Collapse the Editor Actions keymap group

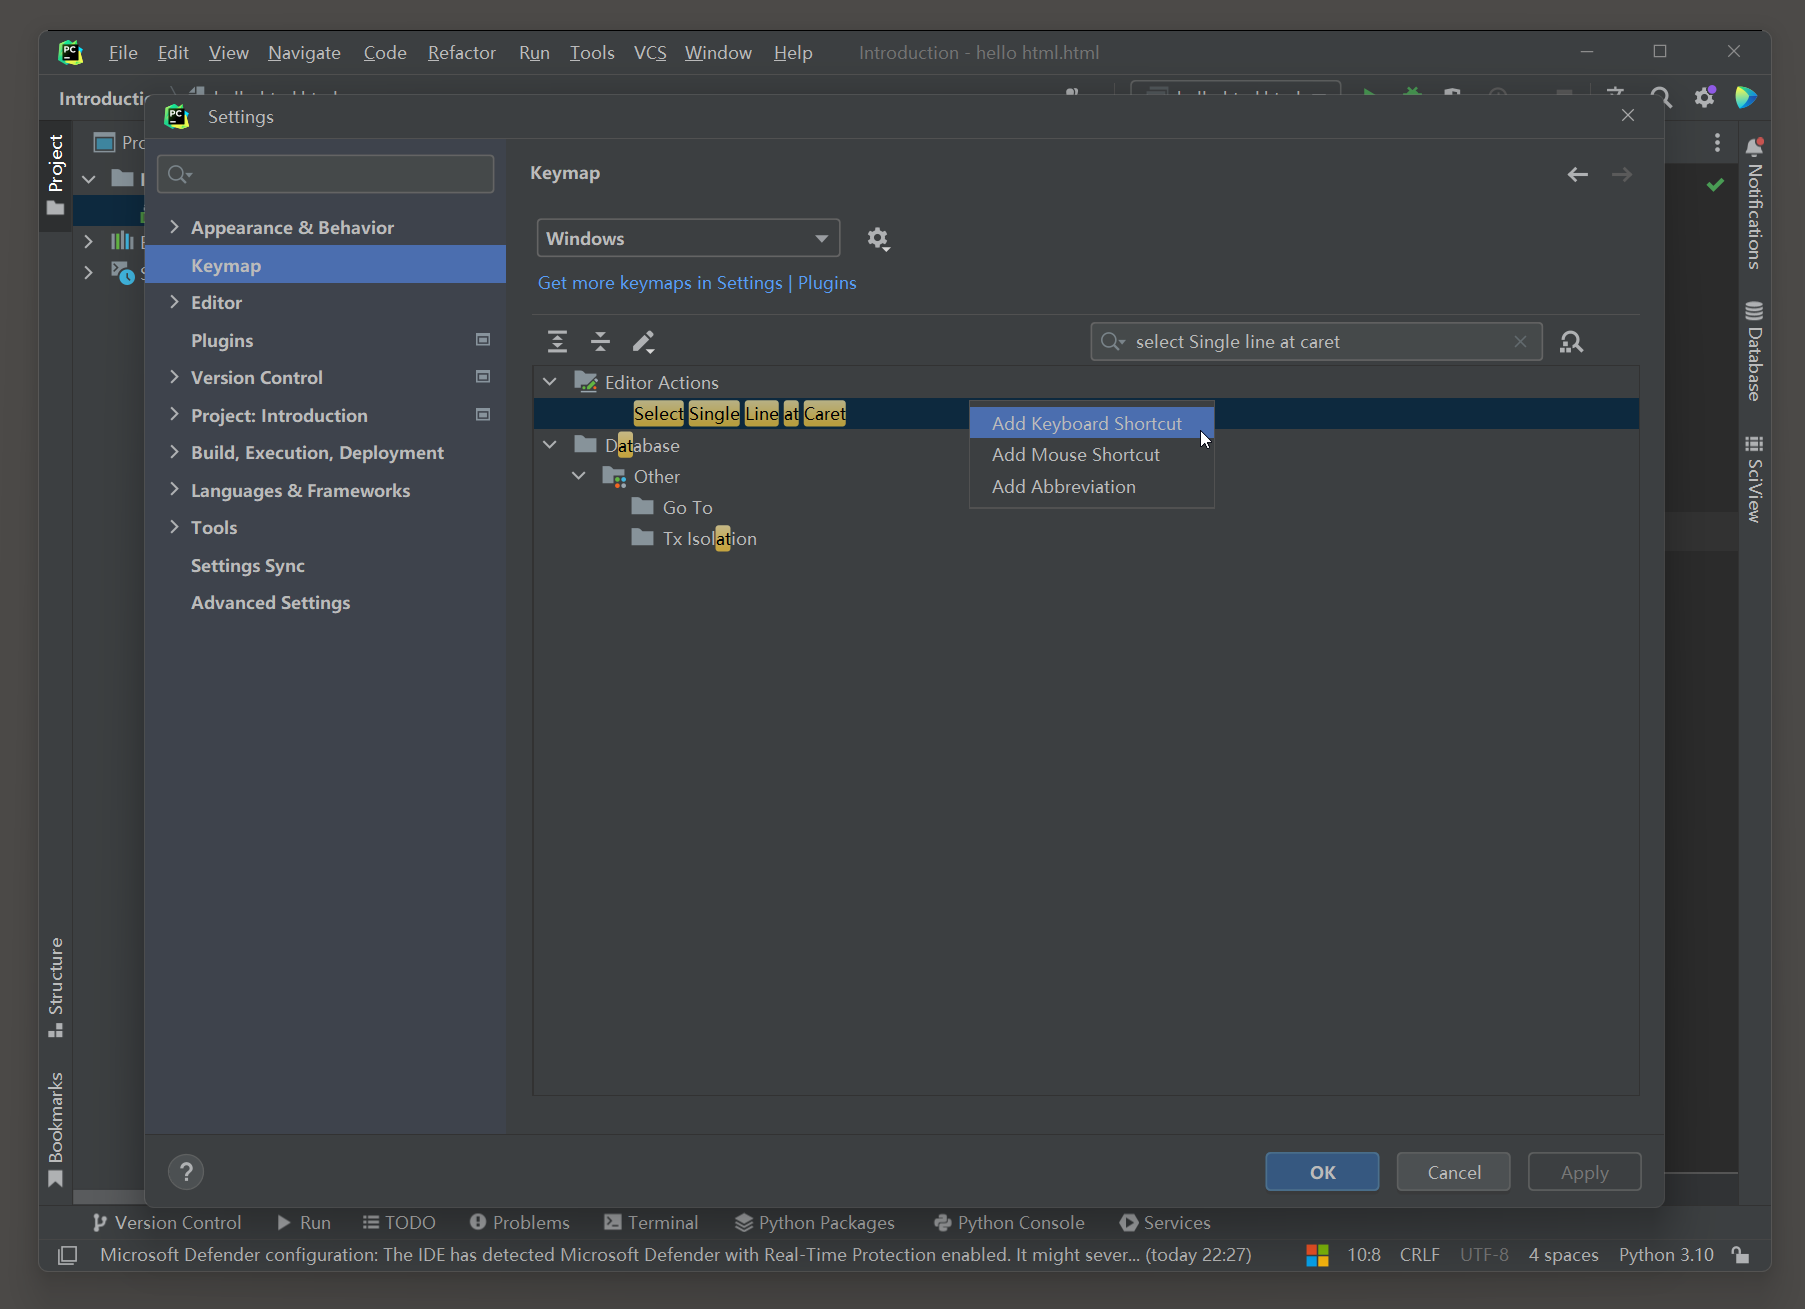point(549,382)
